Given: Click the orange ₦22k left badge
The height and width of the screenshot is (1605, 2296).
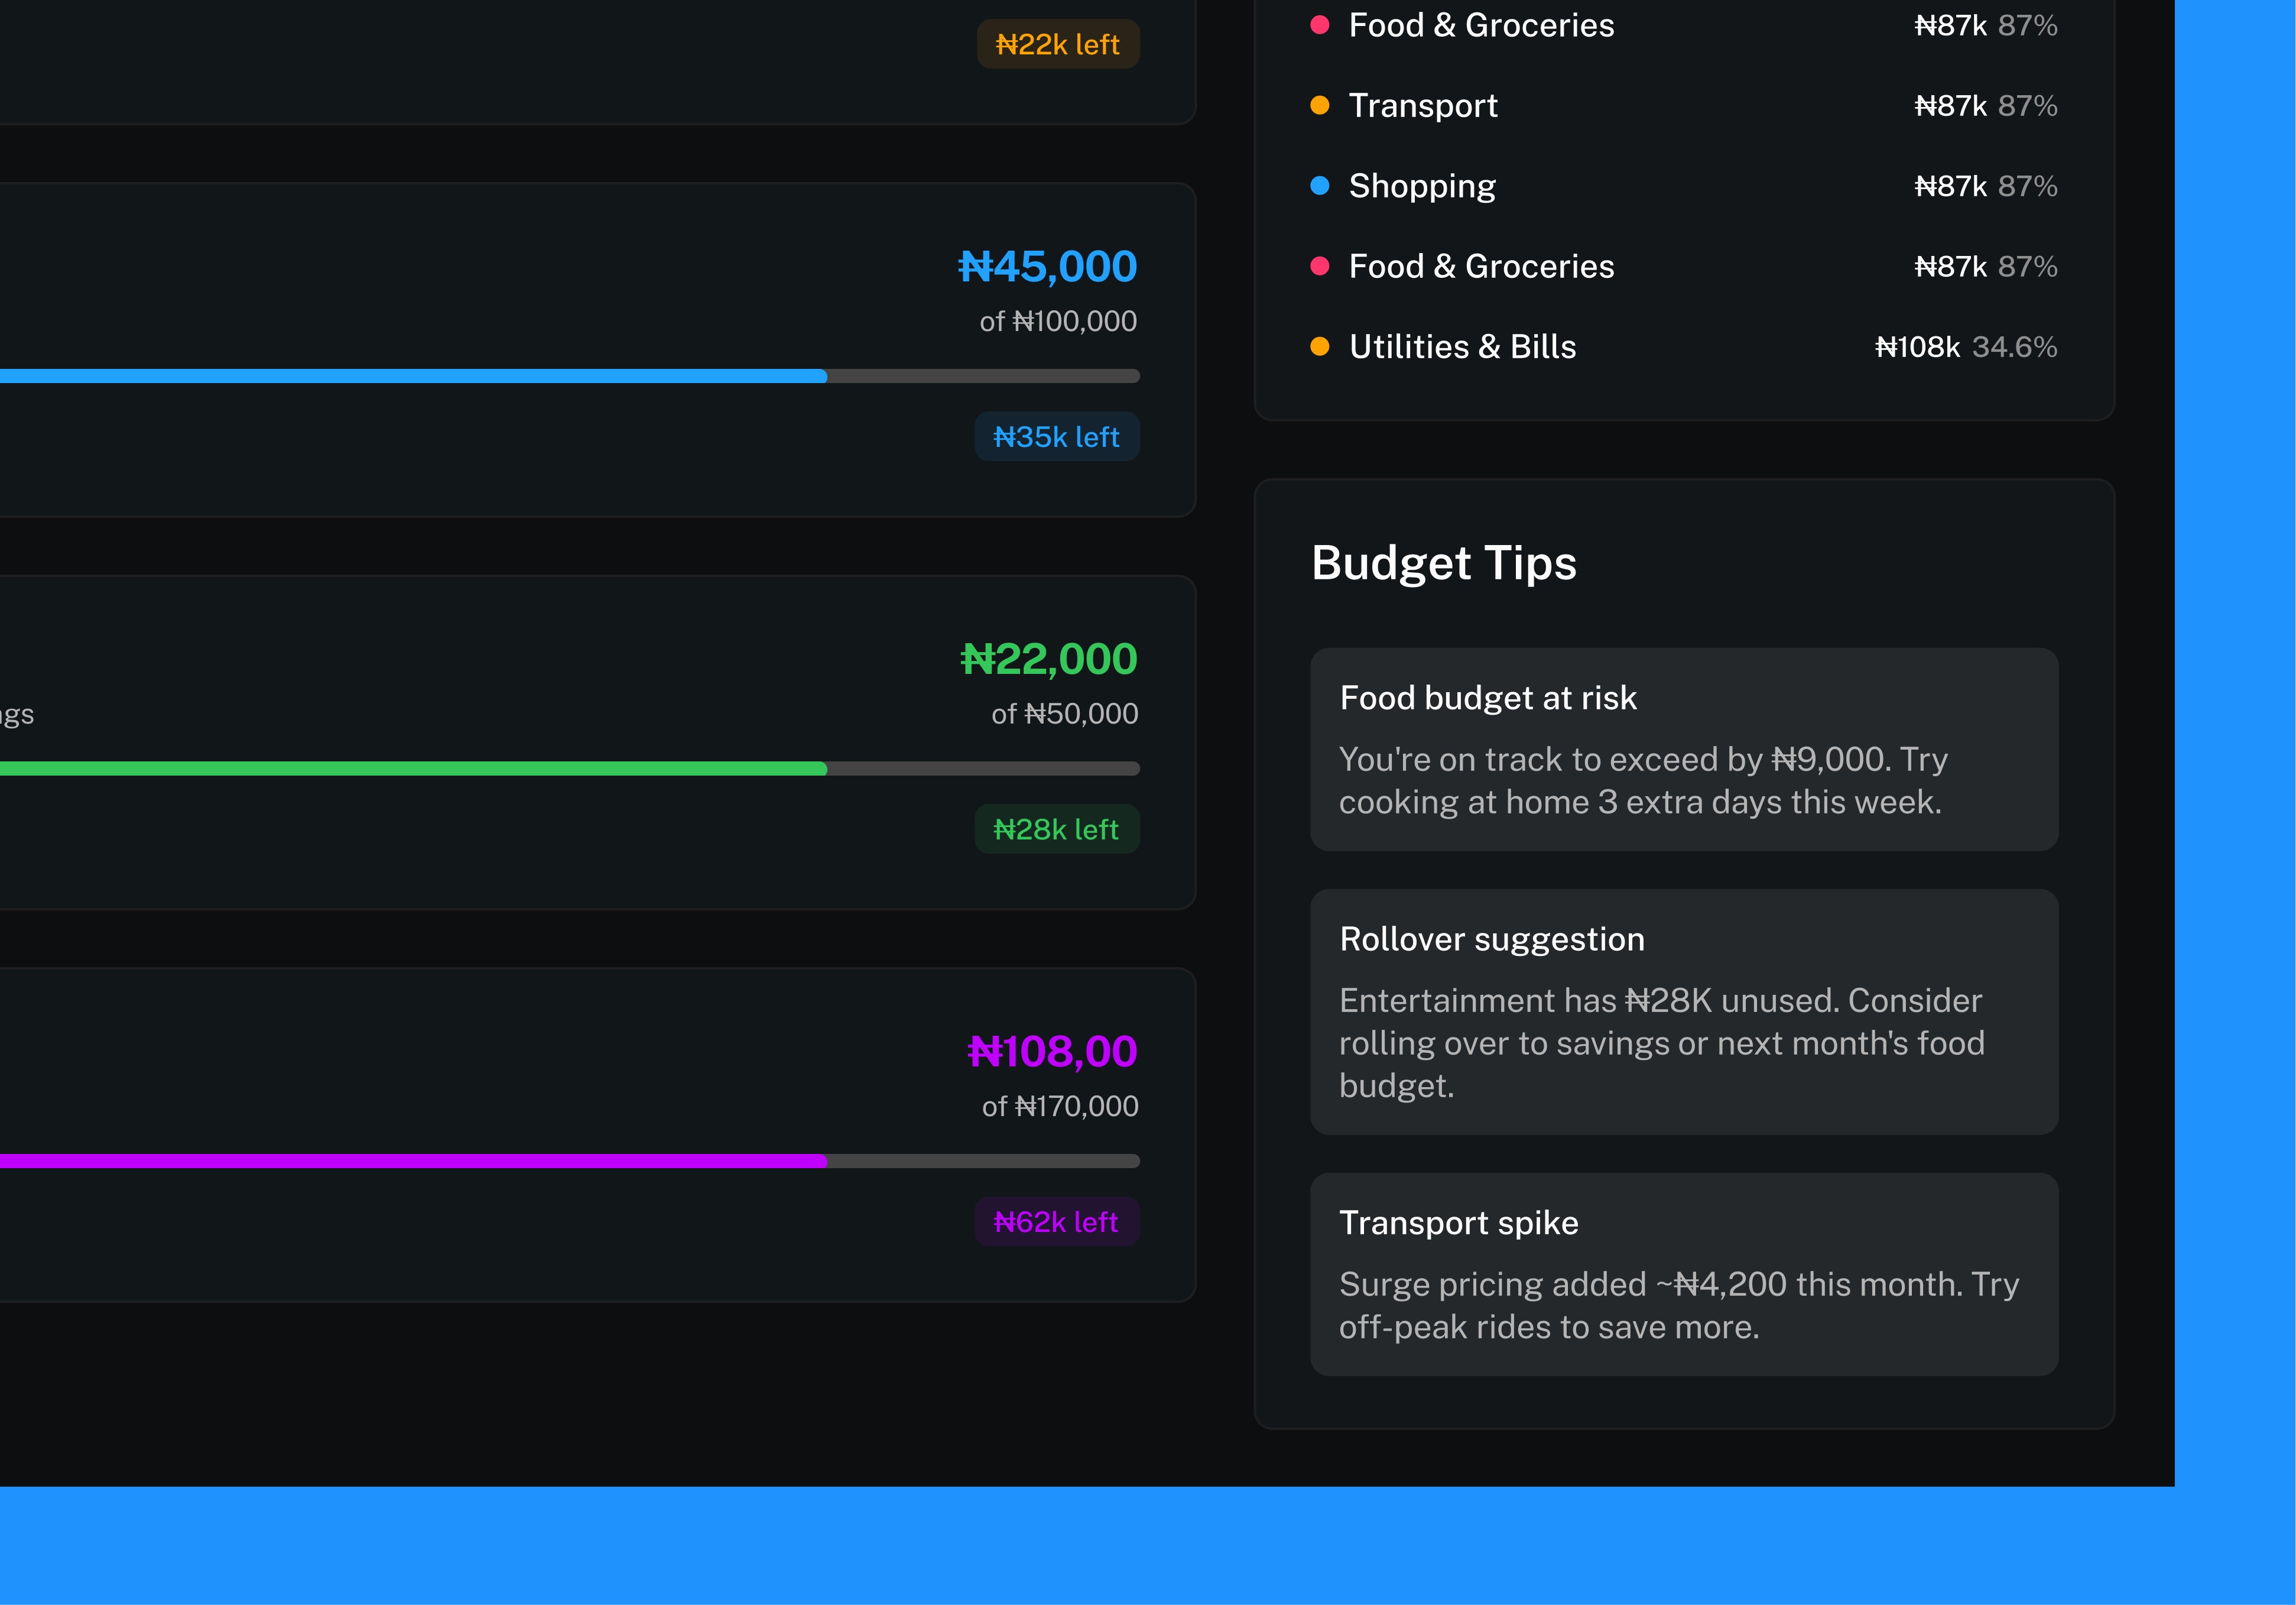Looking at the screenshot, I should click(x=1057, y=44).
